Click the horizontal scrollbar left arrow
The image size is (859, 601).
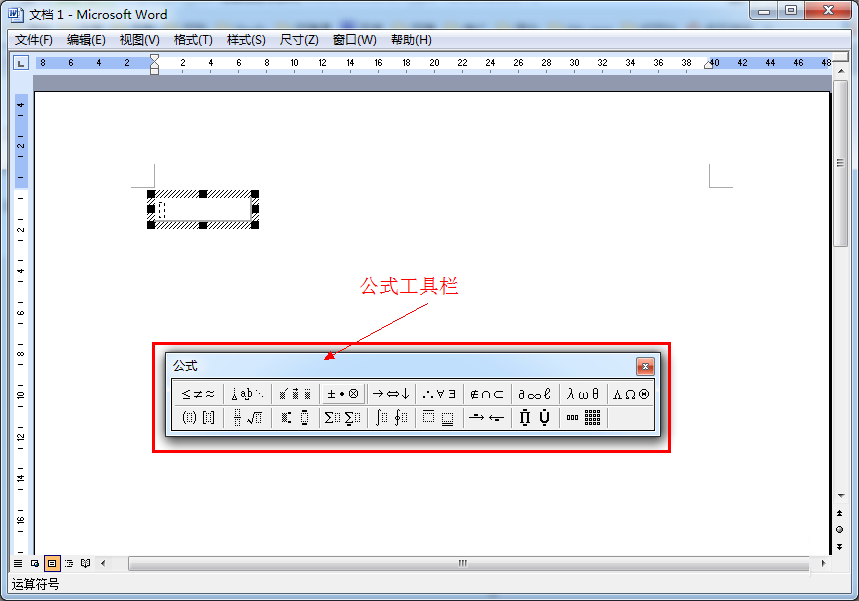(x=103, y=563)
